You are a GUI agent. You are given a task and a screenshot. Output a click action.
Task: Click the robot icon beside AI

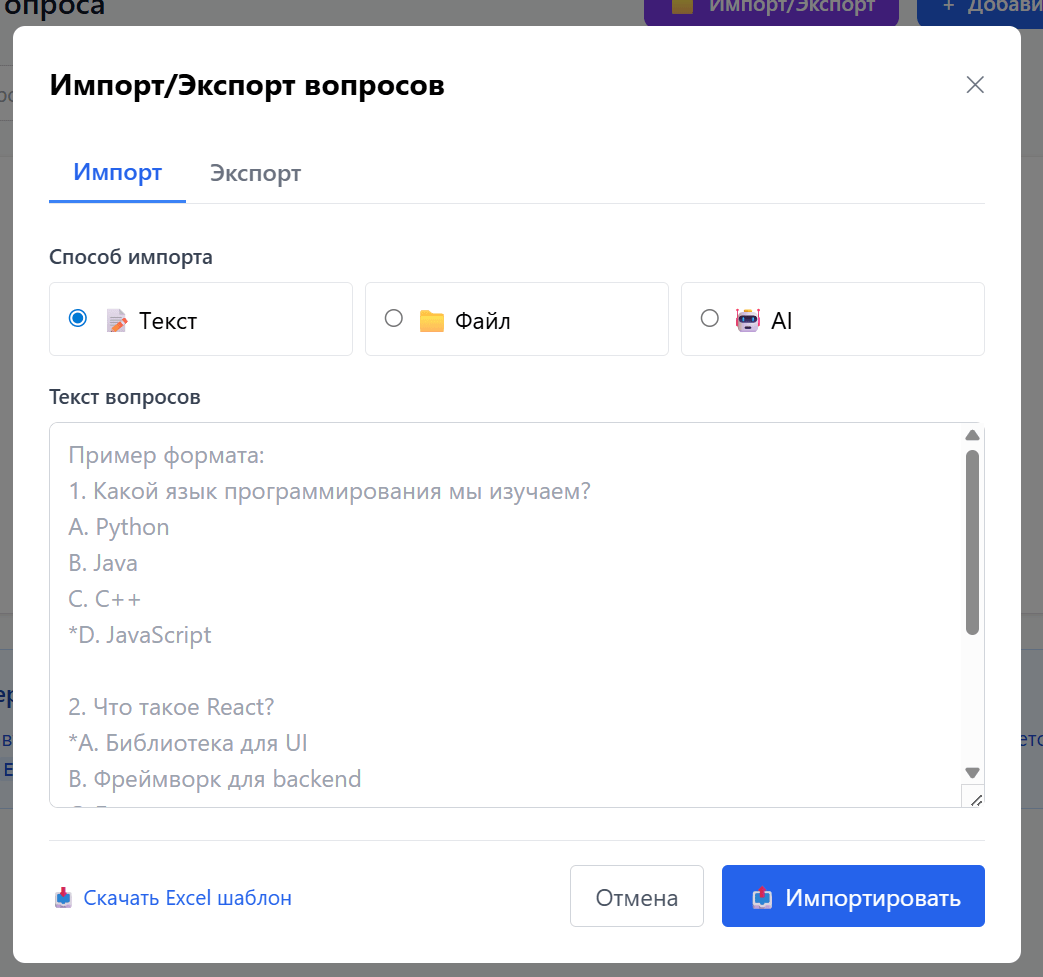748,320
